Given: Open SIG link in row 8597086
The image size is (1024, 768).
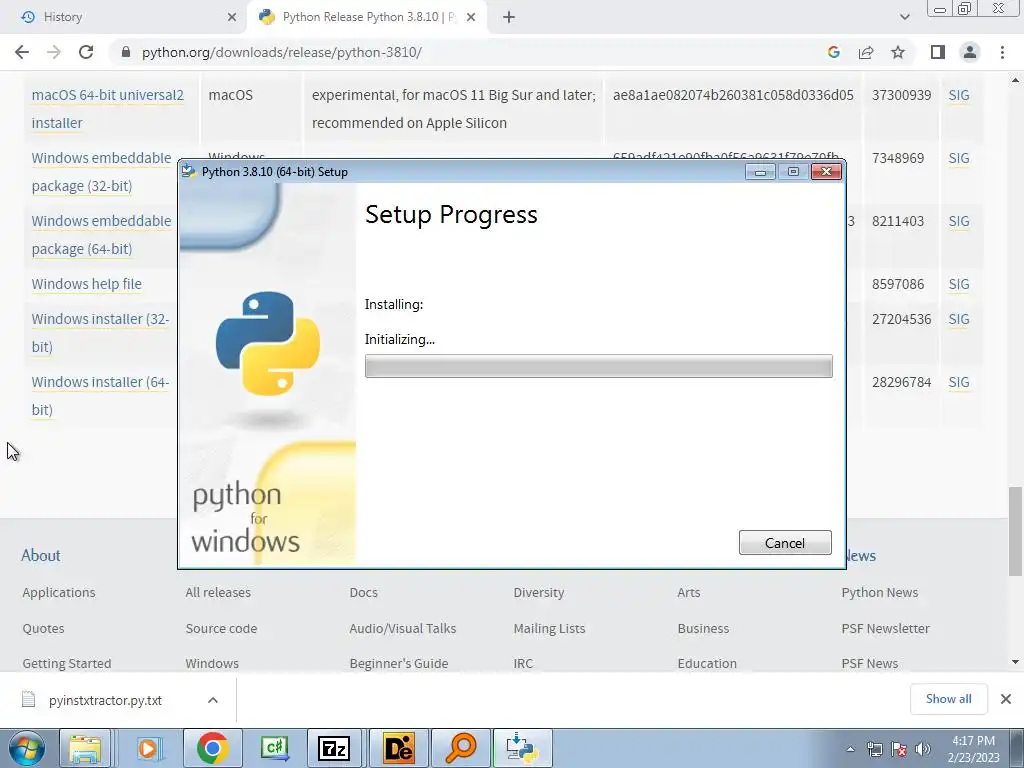Looking at the screenshot, I should coord(959,285).
